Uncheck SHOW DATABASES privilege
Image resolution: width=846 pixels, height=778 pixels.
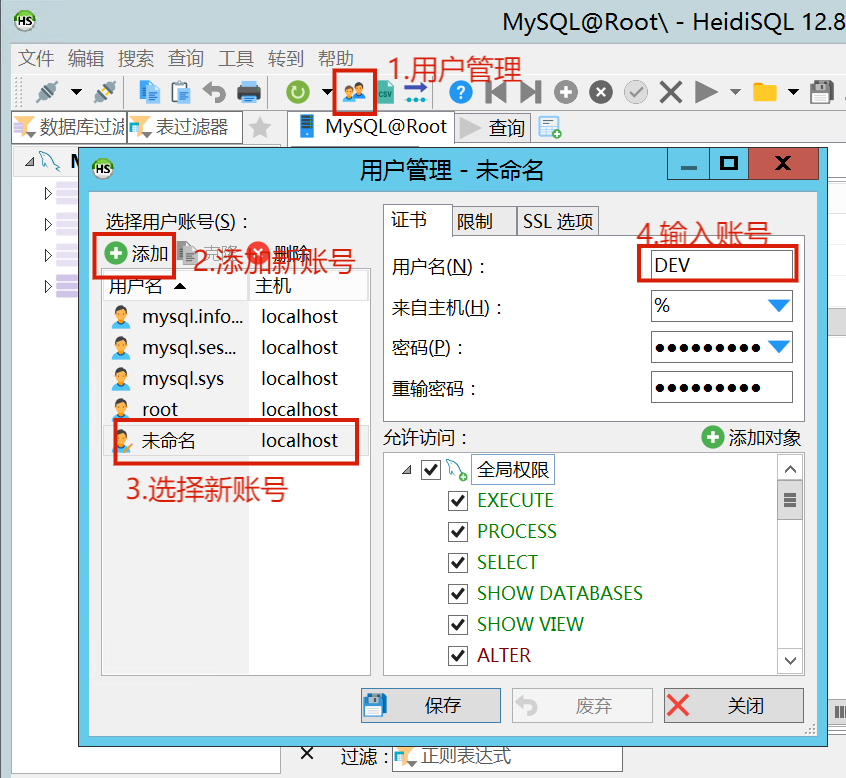pyautogui.click(x=458, y=593)
